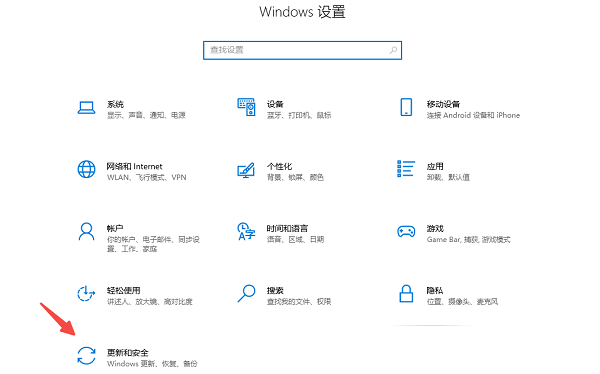Viewport: 600px width, 374px height.
Task: Open the 搜索 magnifier icon
Action: (x=246, y=293)
